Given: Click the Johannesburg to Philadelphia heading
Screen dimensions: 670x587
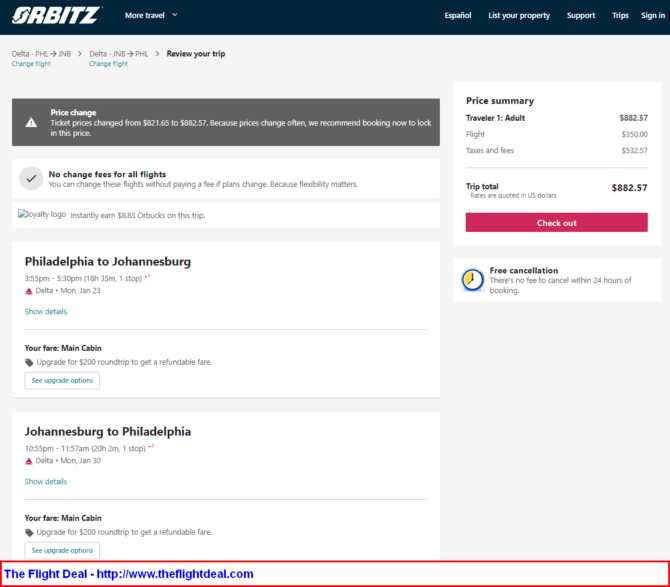Looking at the screenshot, I should (x=108, y=431).
